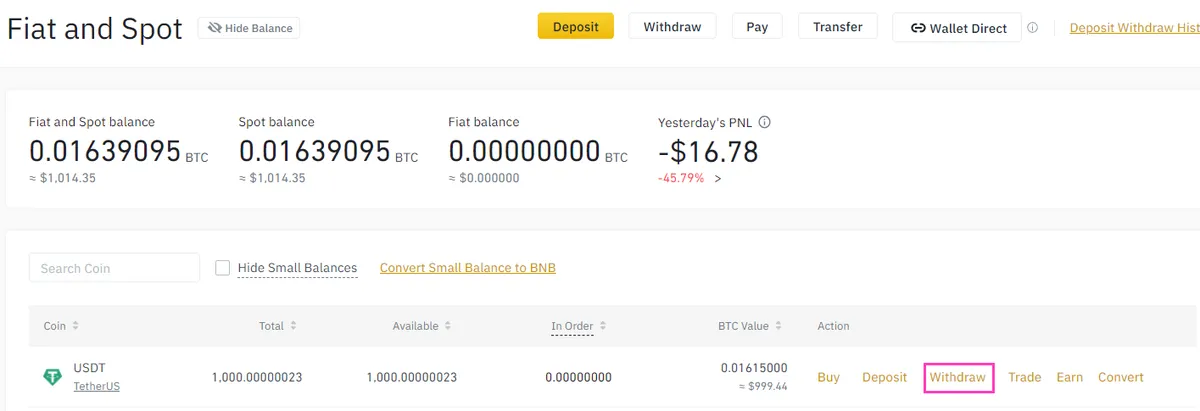Click Buy in the USDT row

(828, 377)
